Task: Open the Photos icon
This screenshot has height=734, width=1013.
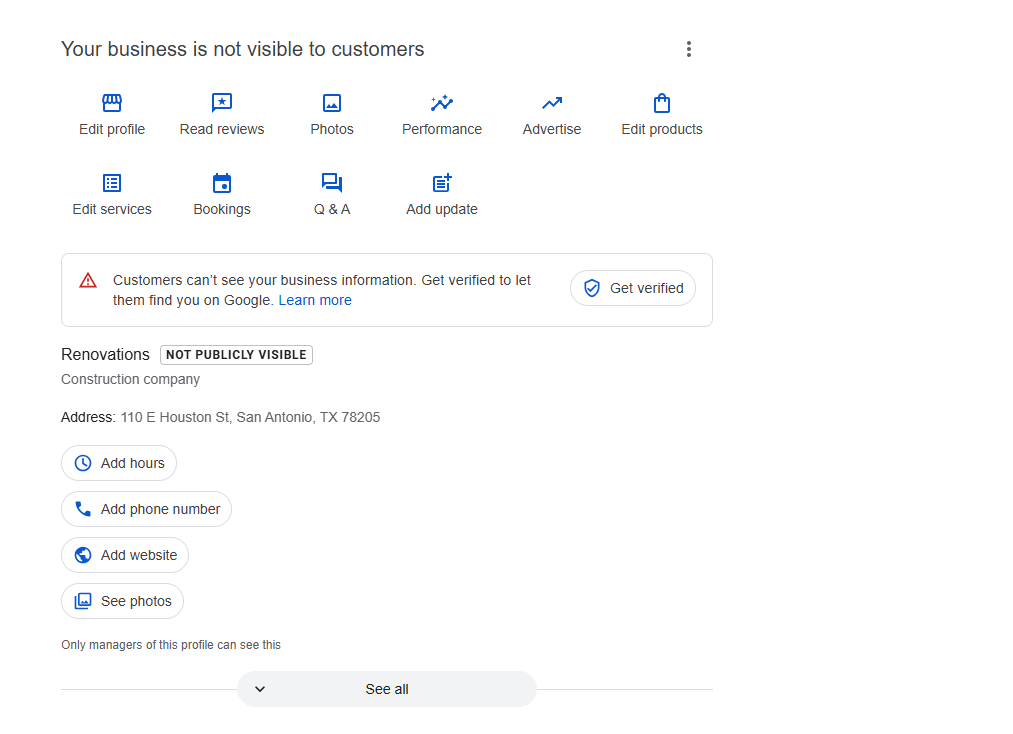Action: [x=332, y=103]
